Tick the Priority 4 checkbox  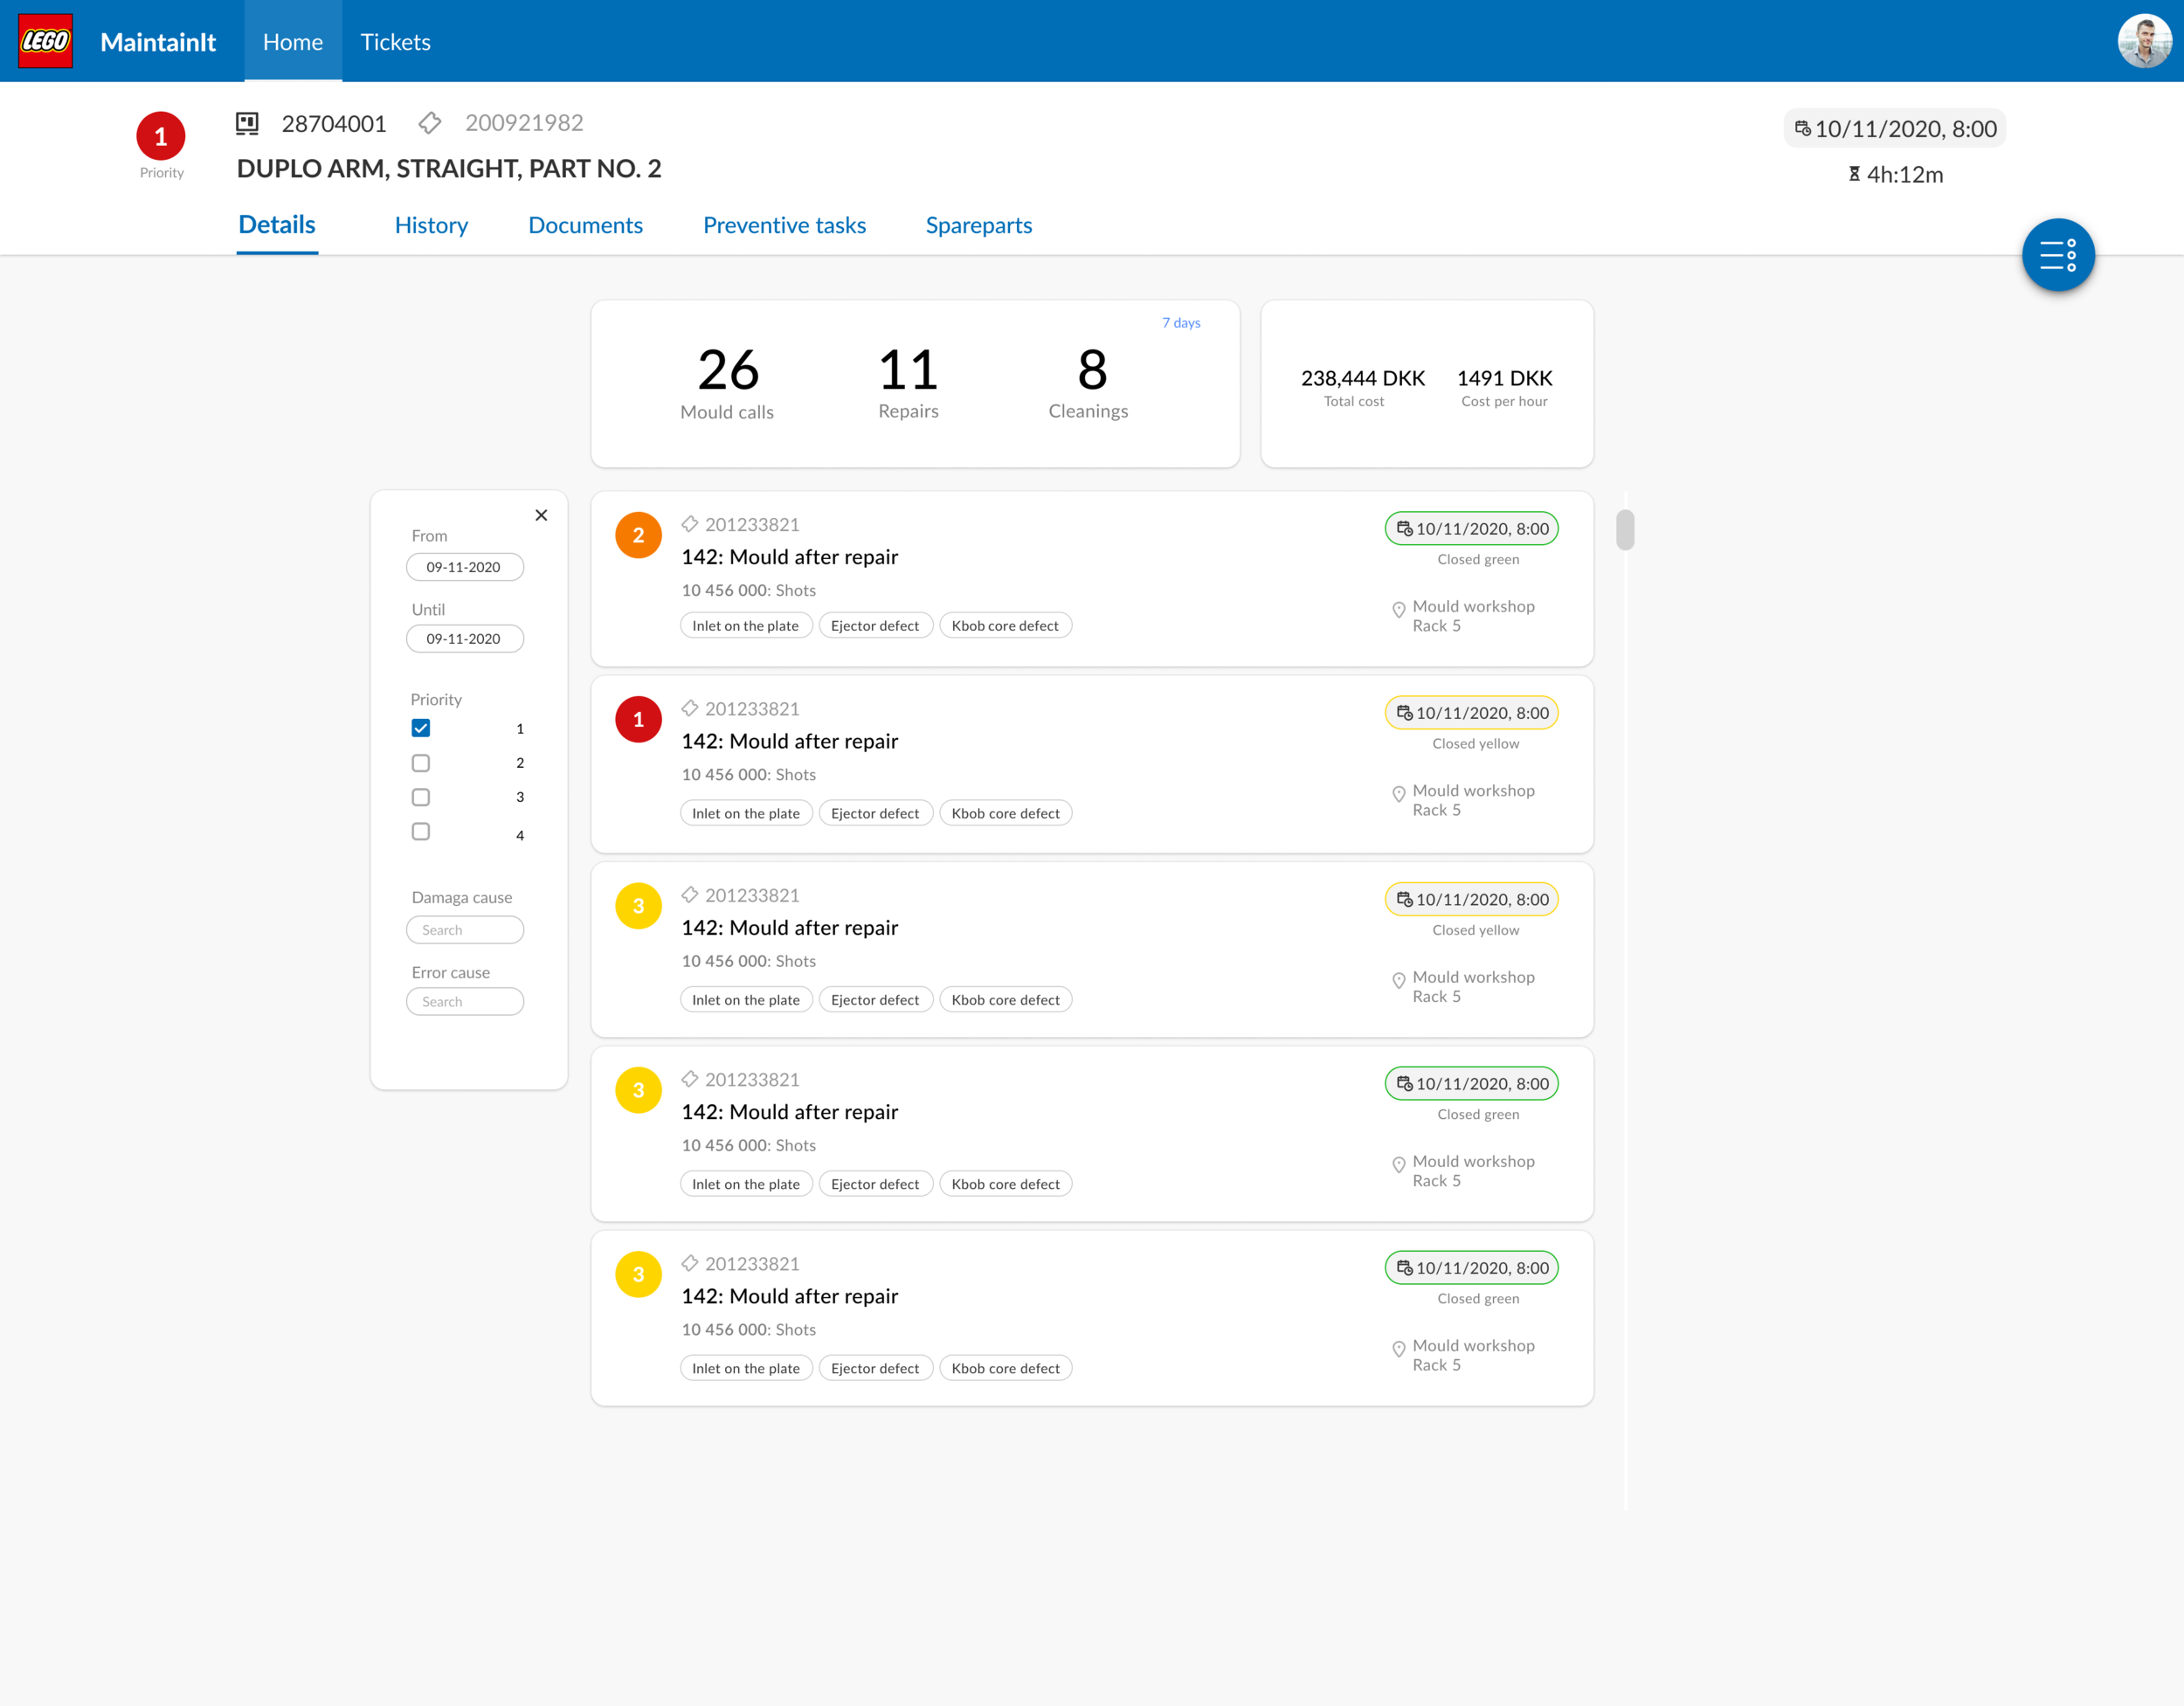(421, 832)
